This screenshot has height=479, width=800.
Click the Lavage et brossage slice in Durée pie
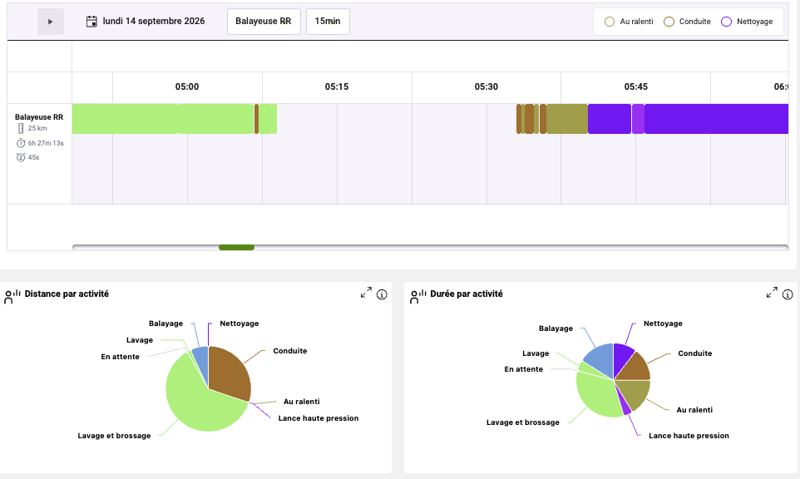[597, 395]
